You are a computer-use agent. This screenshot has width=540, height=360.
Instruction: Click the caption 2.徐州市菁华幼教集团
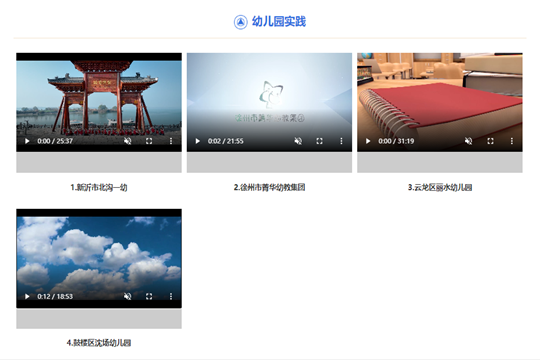[269, 187]
